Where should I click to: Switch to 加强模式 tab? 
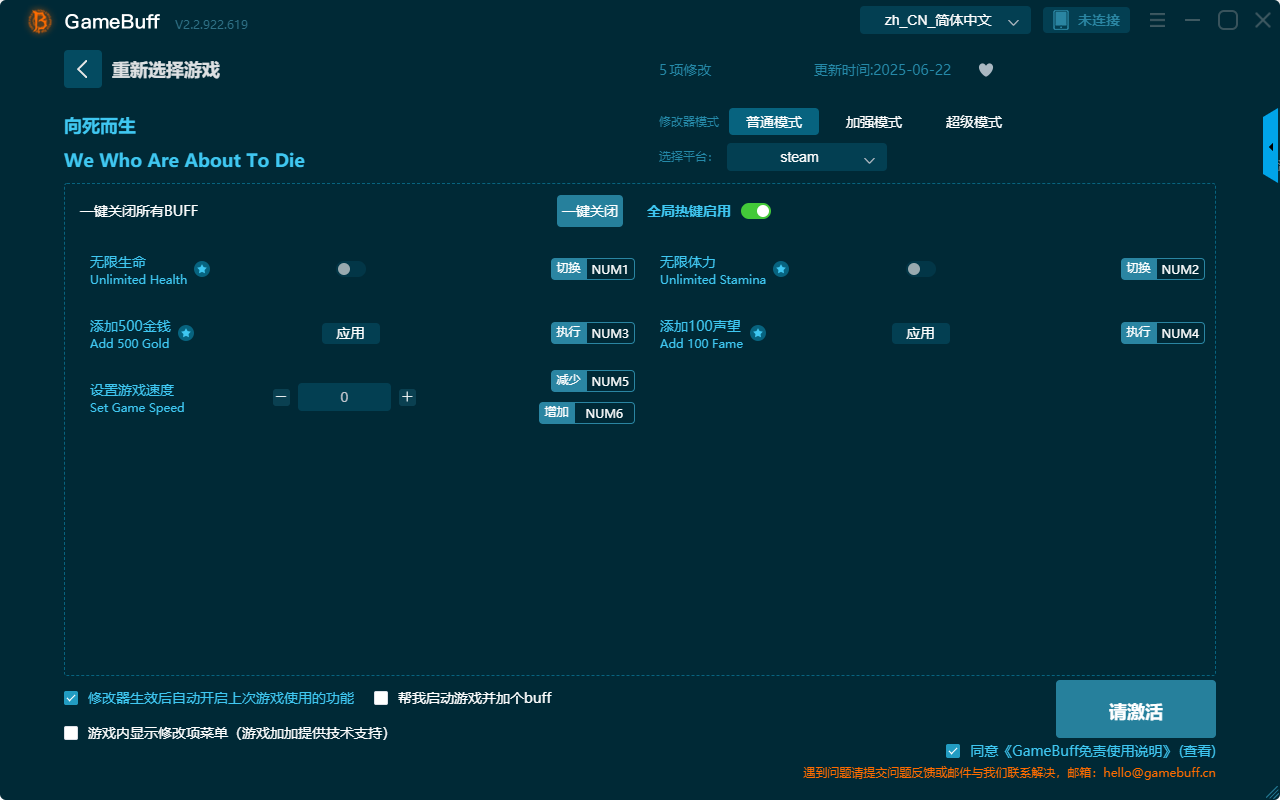click(875, 122)
